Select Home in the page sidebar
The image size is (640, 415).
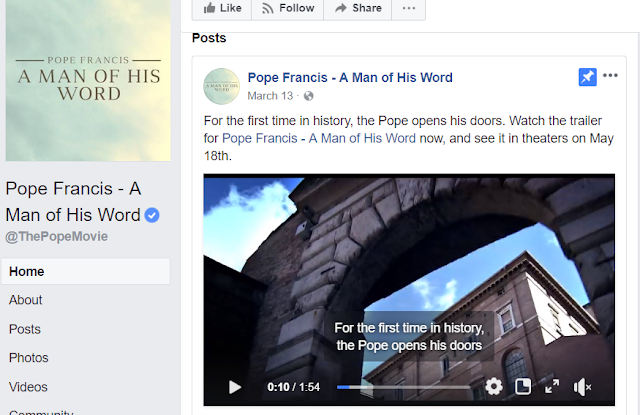tap(86, 271)
